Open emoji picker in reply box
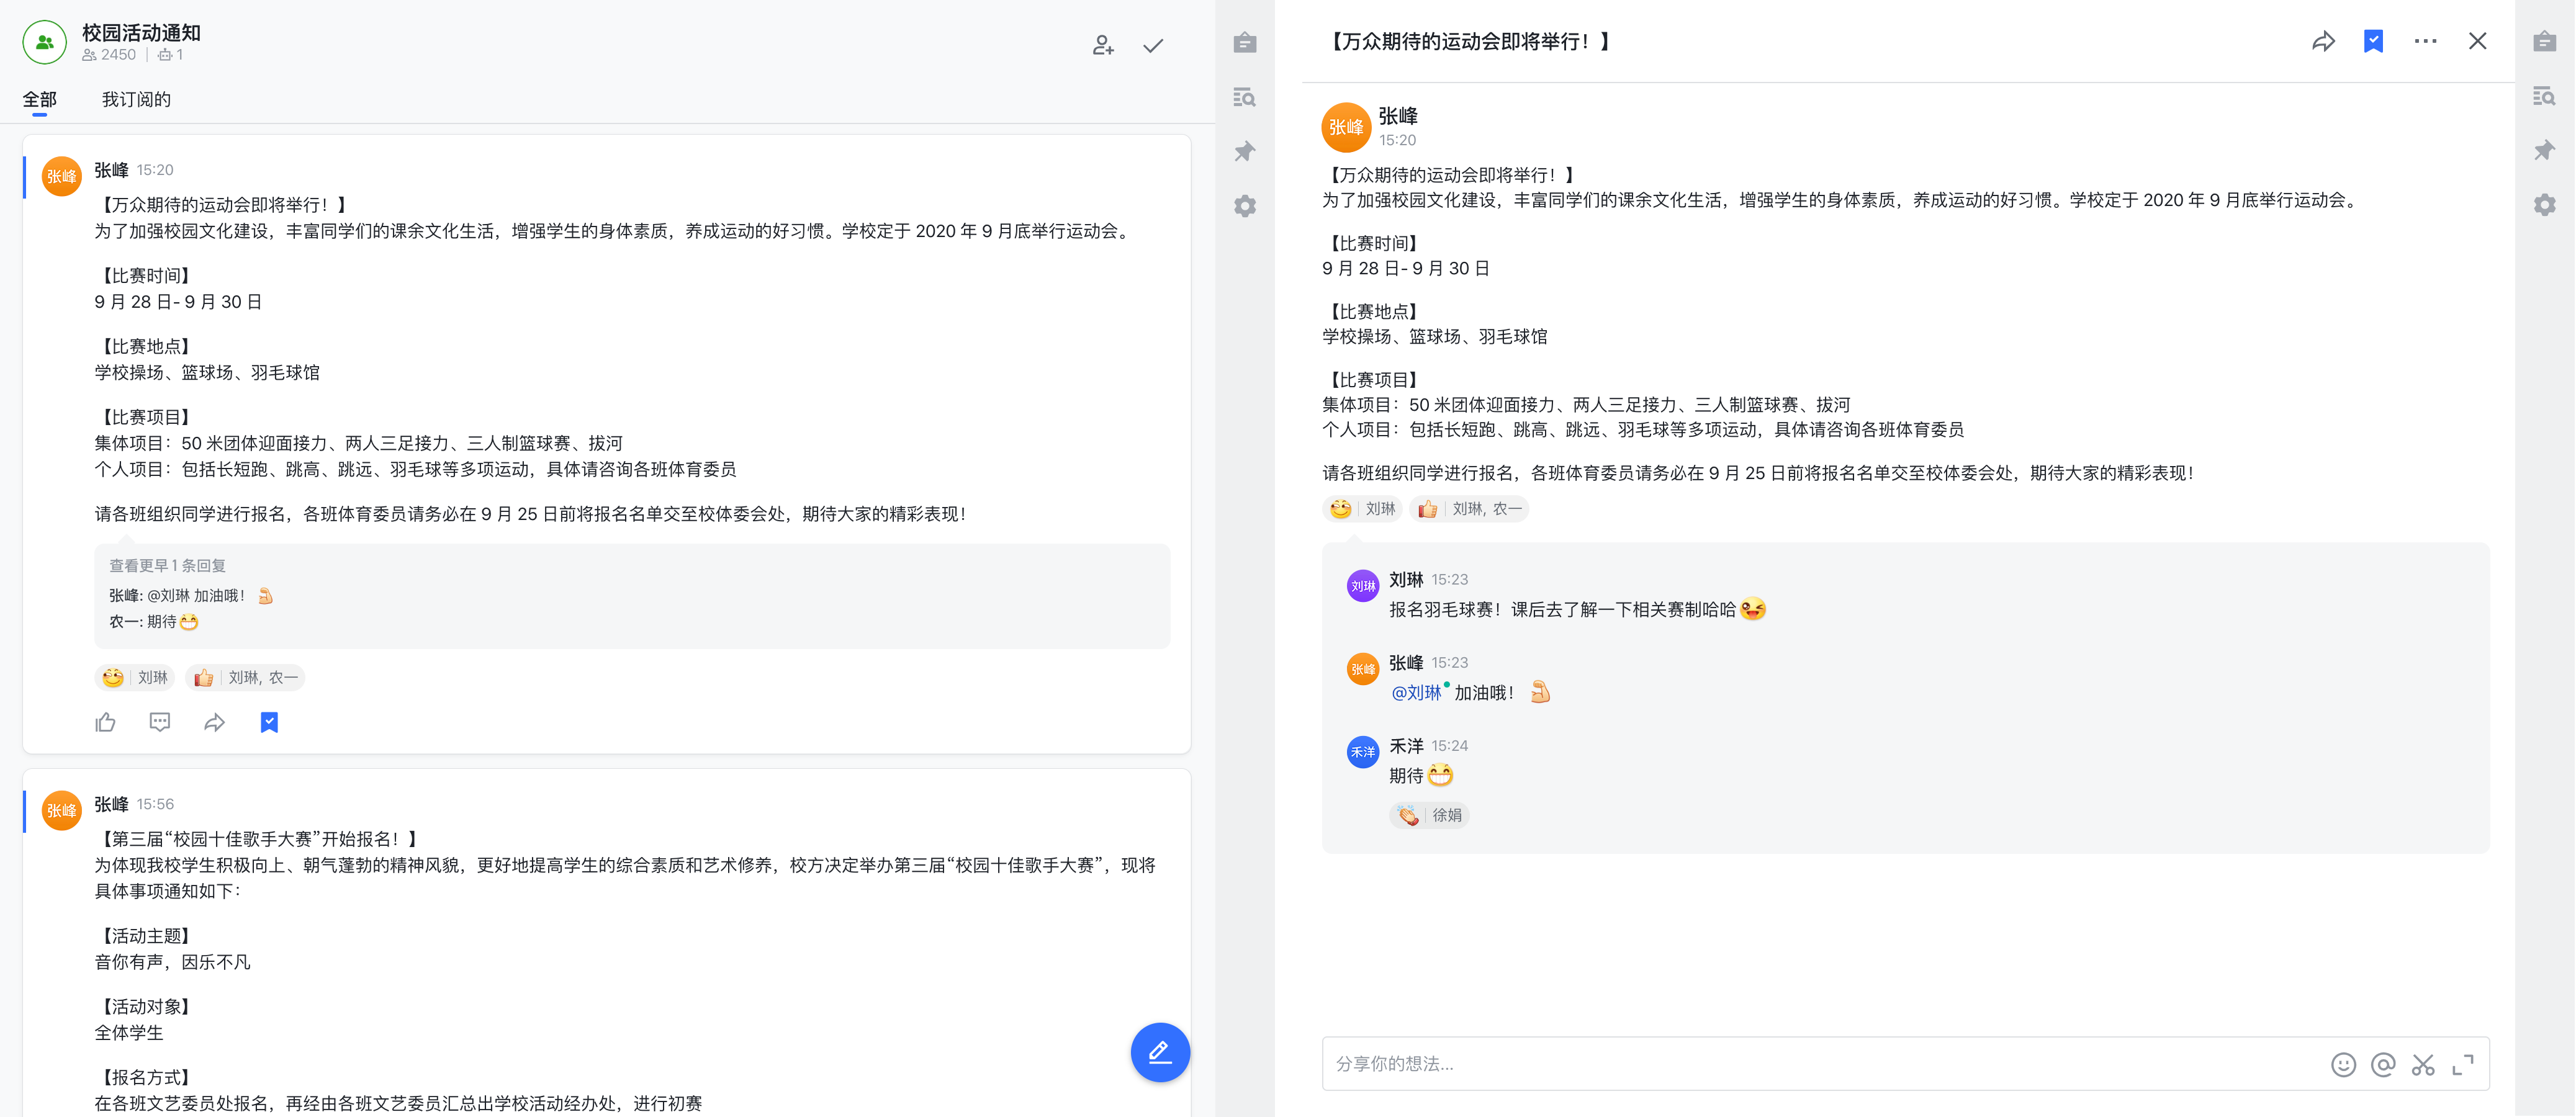The image size is (2576, 1117). click(x=2343, y=1064)
